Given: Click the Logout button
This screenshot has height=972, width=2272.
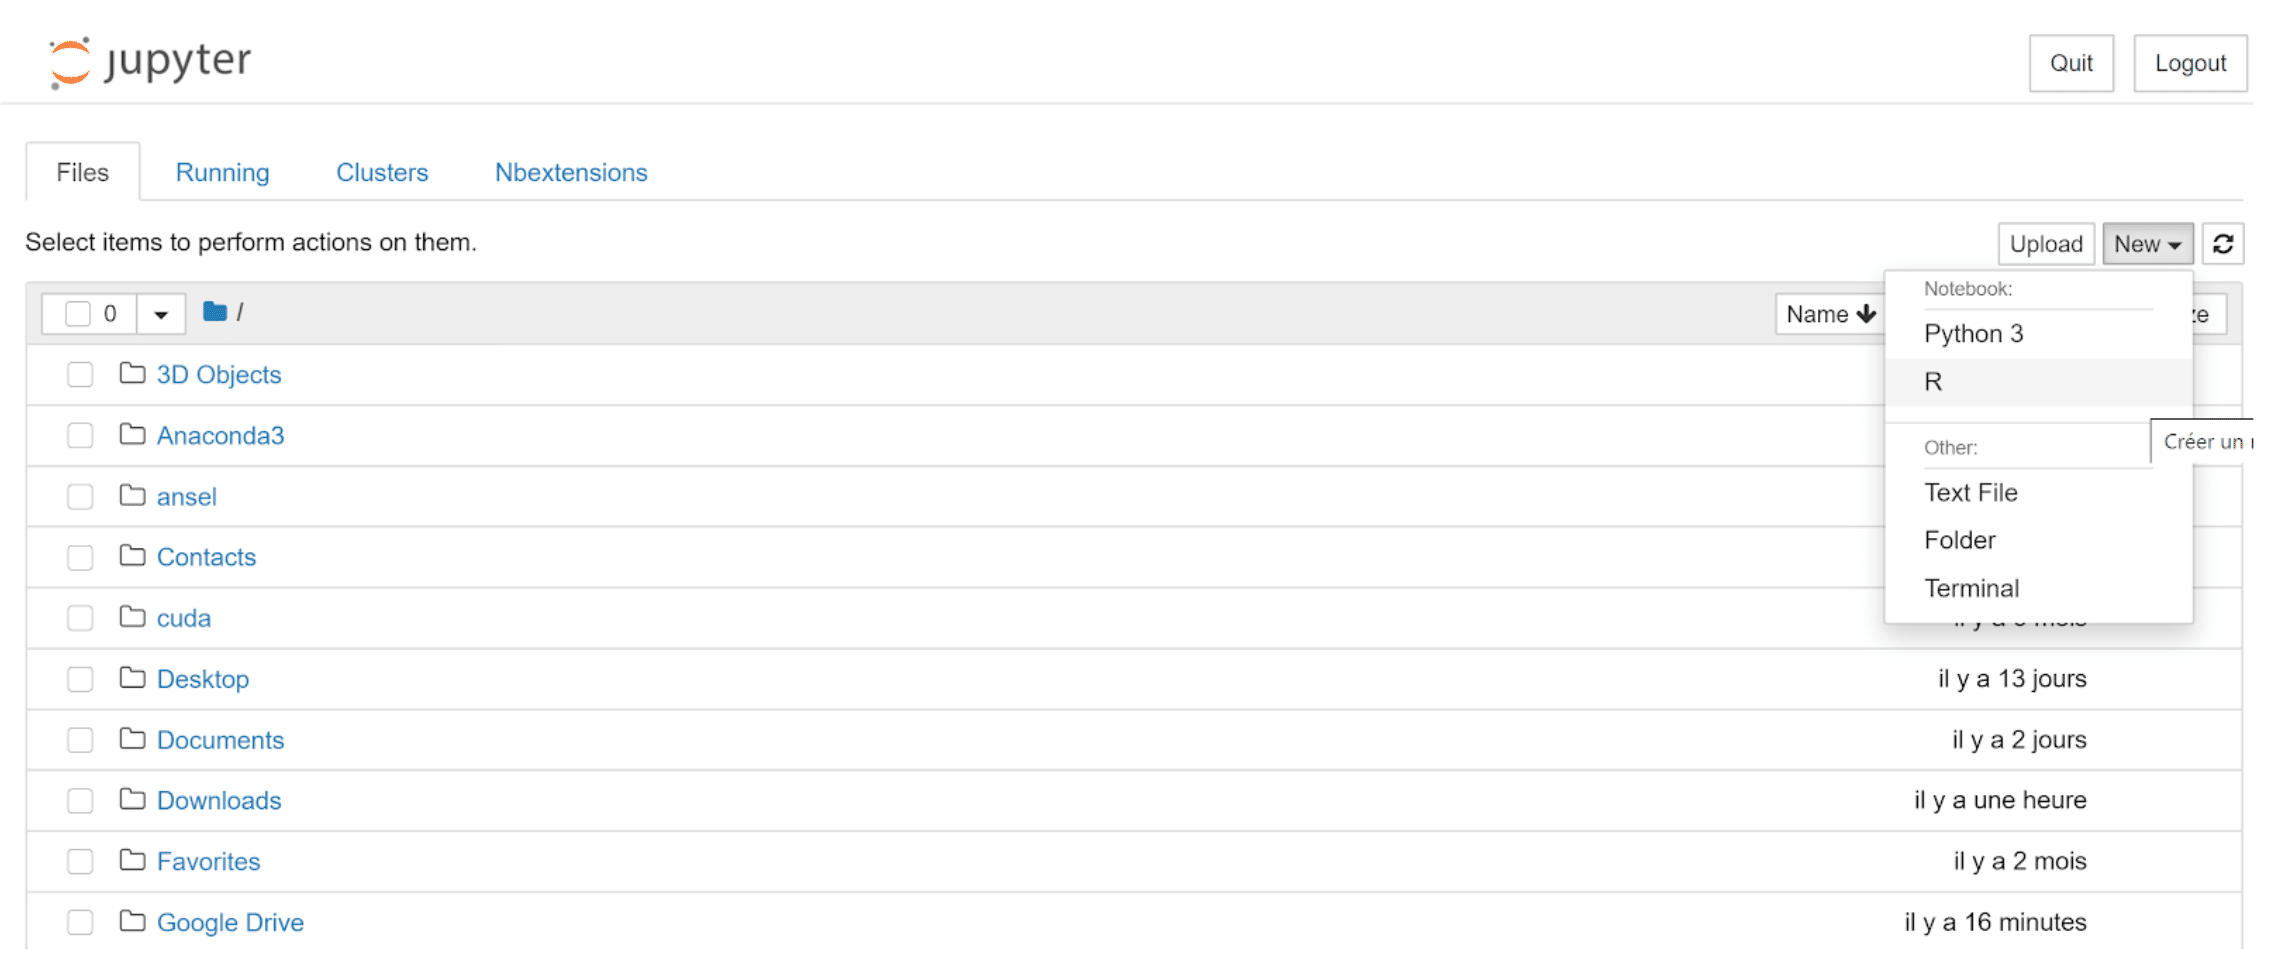Looking at the screenshot, I should [2190, 63].
